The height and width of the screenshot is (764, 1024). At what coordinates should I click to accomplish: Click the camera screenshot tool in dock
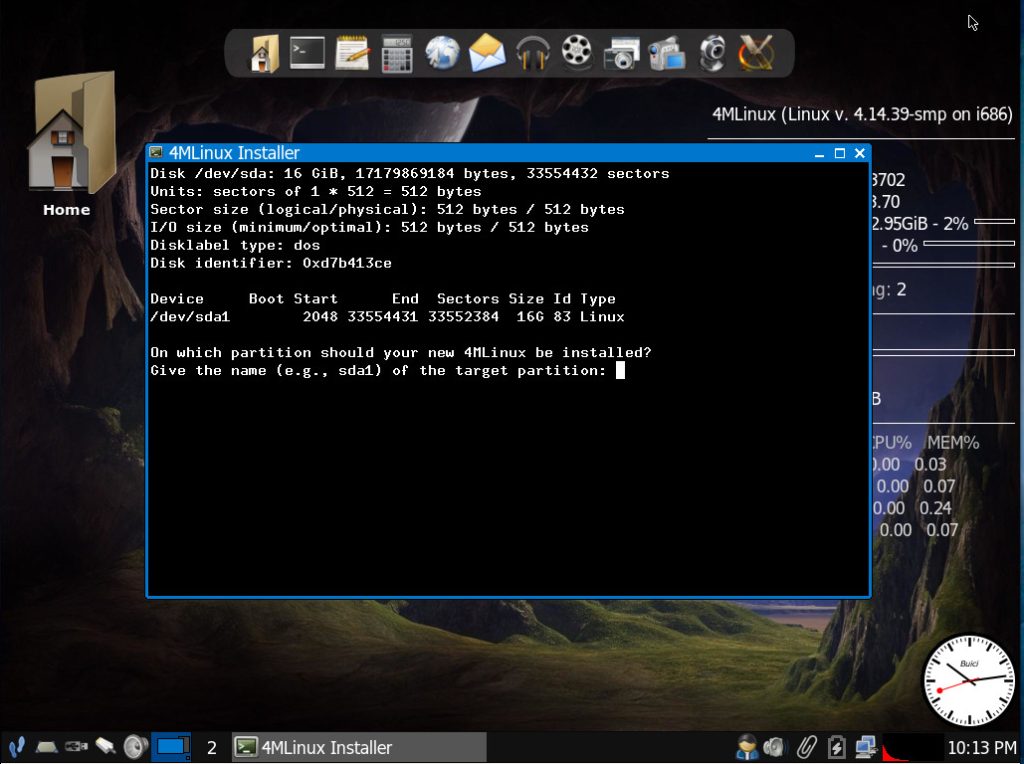(x=621, y=53)
